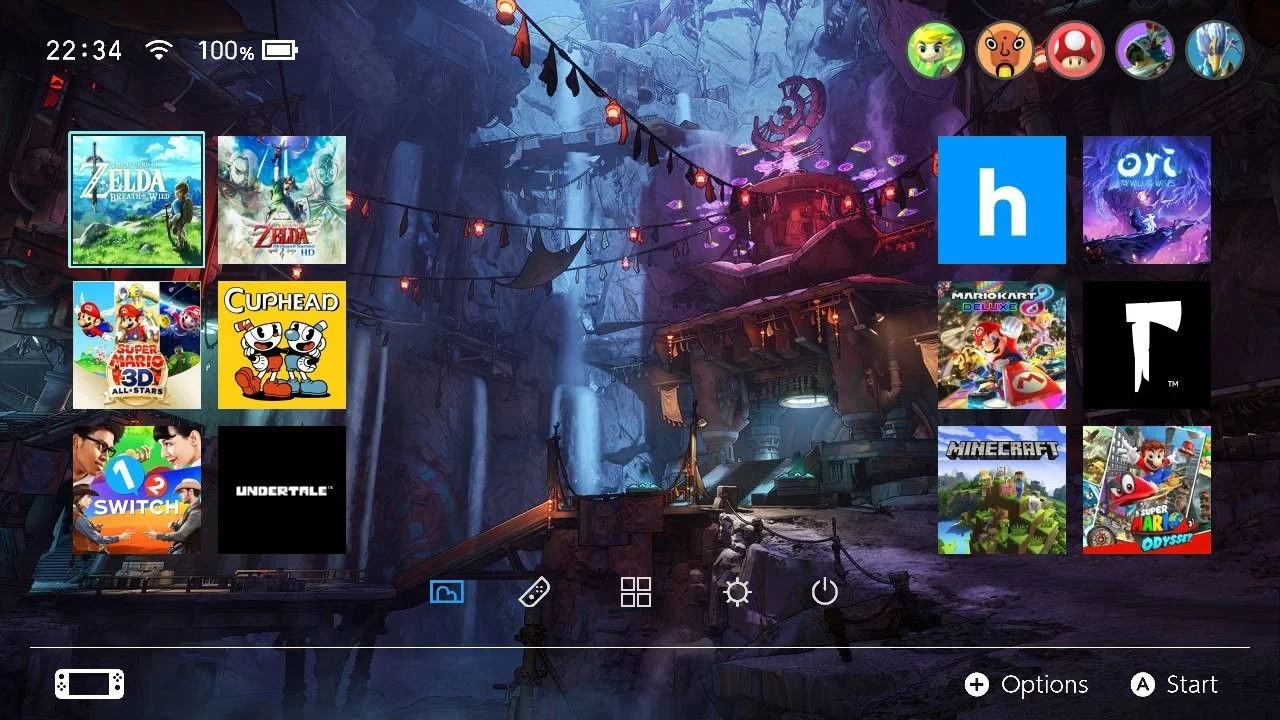Select the red mushroom user avatar
The height and width of the screenshot is (720, 1280).
[x=1075, y=50]
